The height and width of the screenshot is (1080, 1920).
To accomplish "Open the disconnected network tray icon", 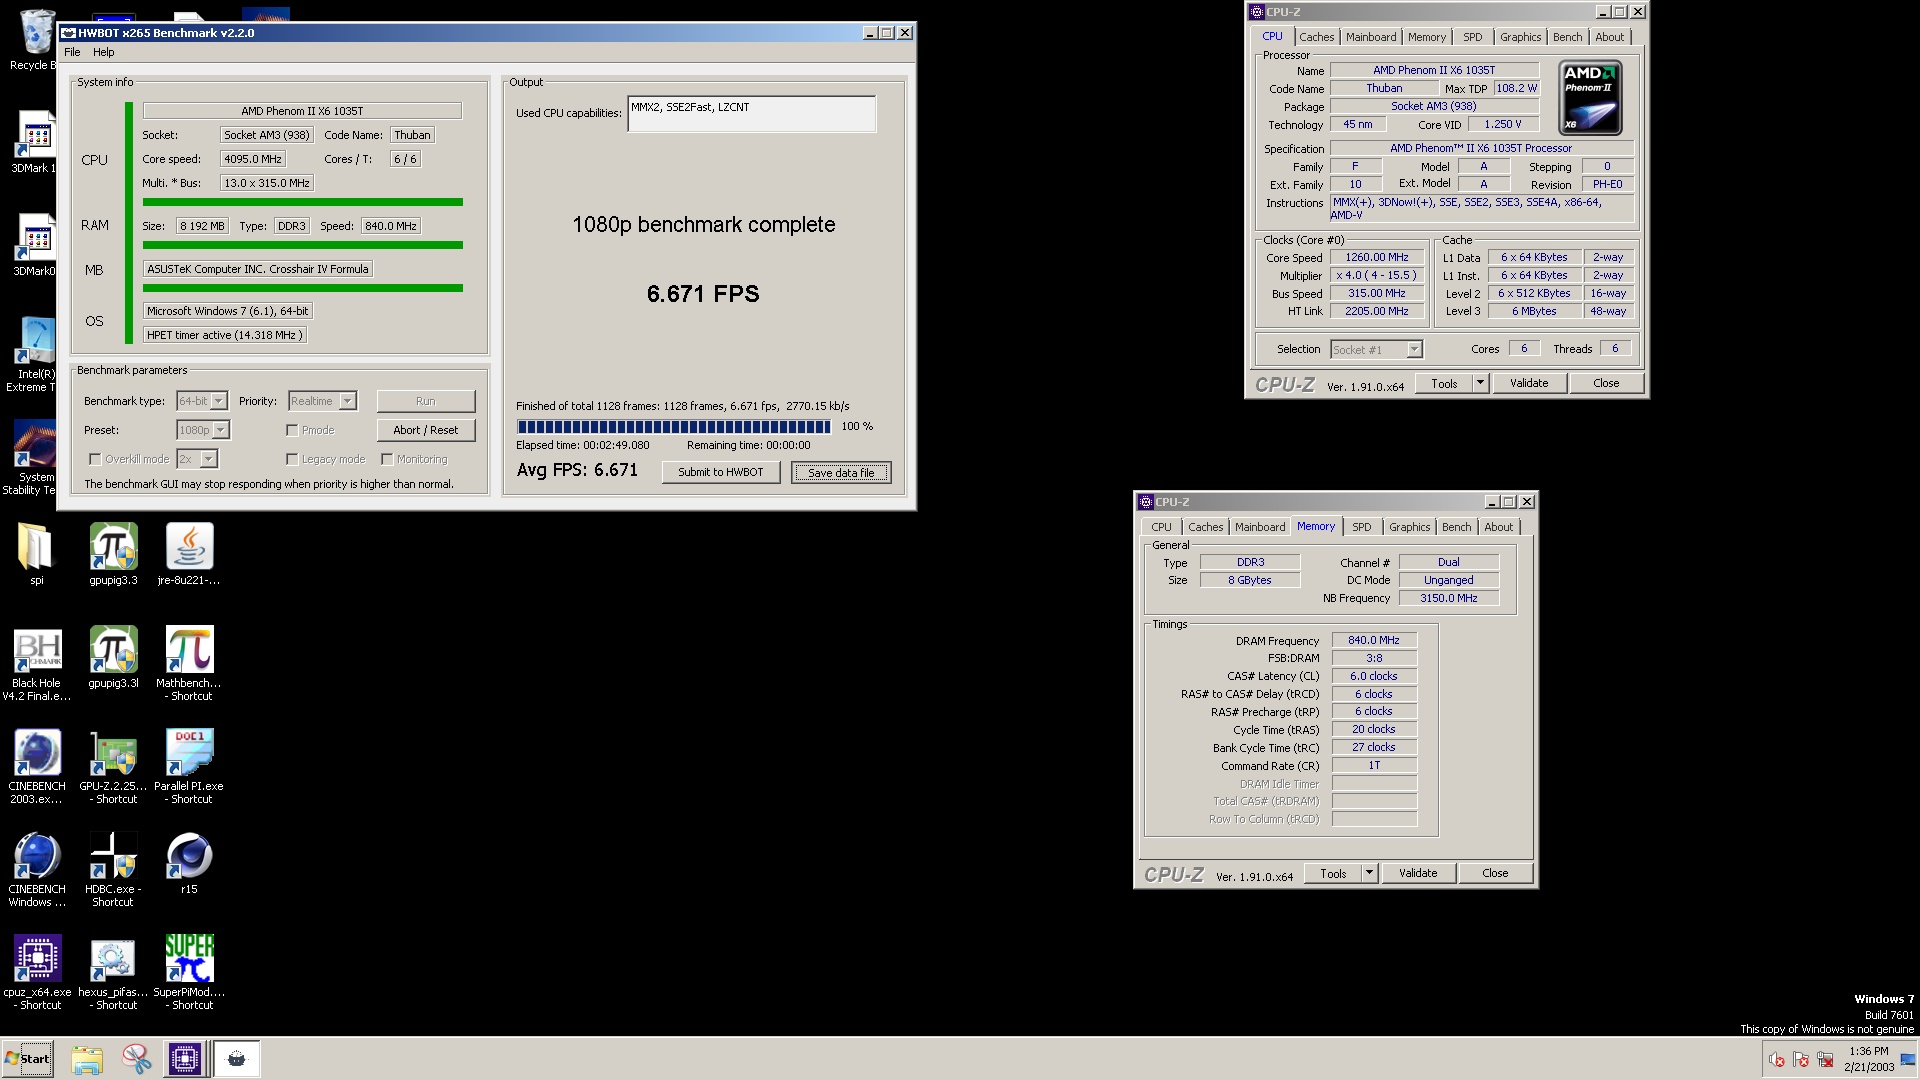I will [x=1825, y=1059].
